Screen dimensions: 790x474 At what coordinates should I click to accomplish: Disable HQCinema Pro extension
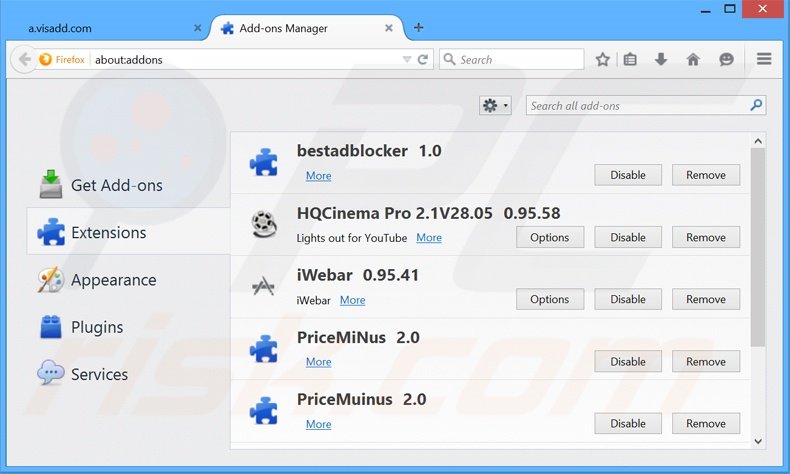tap(628, 237)
